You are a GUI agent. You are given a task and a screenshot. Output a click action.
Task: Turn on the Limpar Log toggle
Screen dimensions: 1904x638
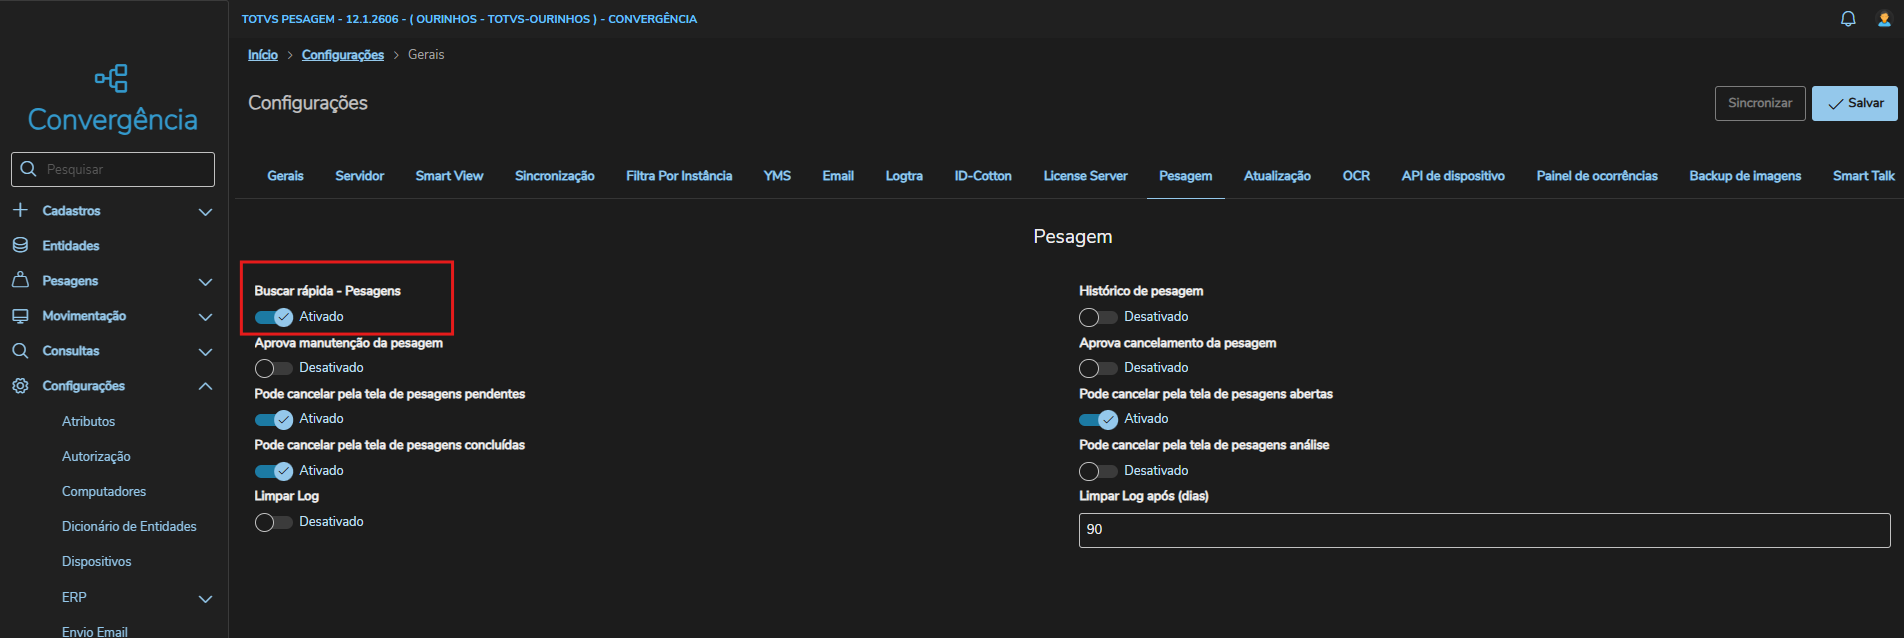tap(273, 522)
